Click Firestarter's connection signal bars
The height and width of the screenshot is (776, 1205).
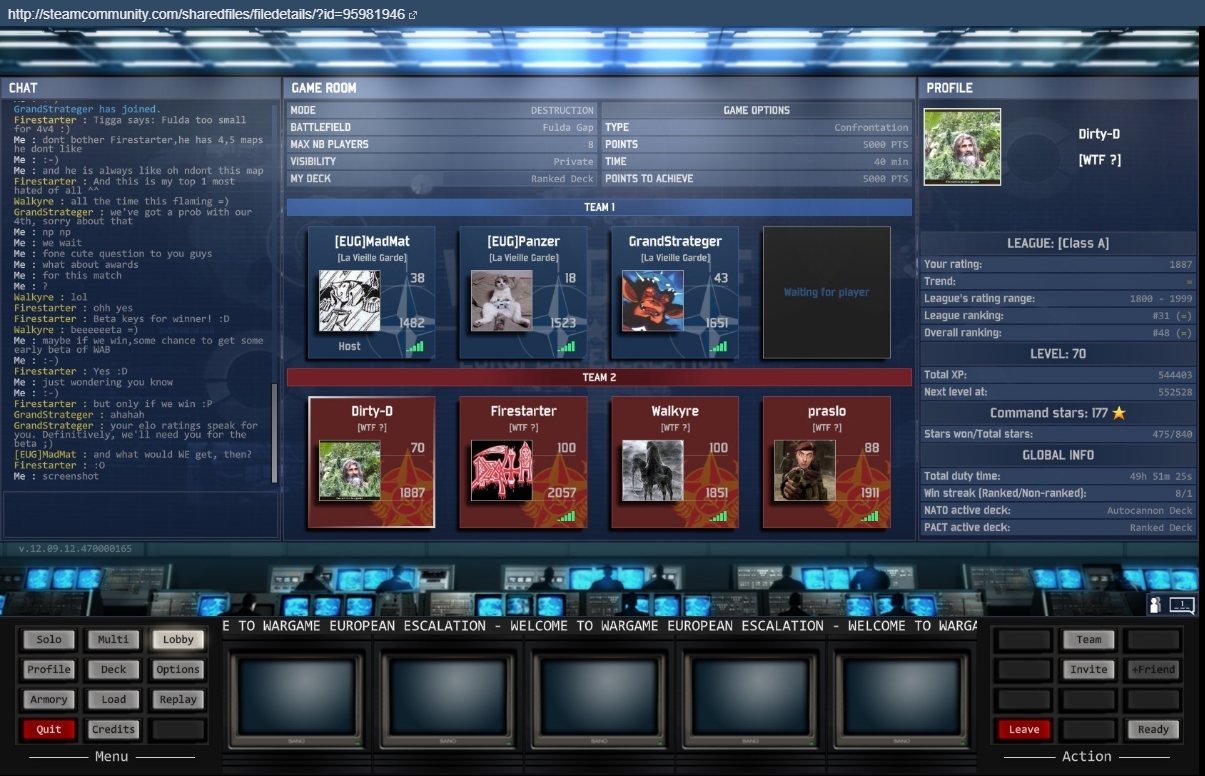567,516
